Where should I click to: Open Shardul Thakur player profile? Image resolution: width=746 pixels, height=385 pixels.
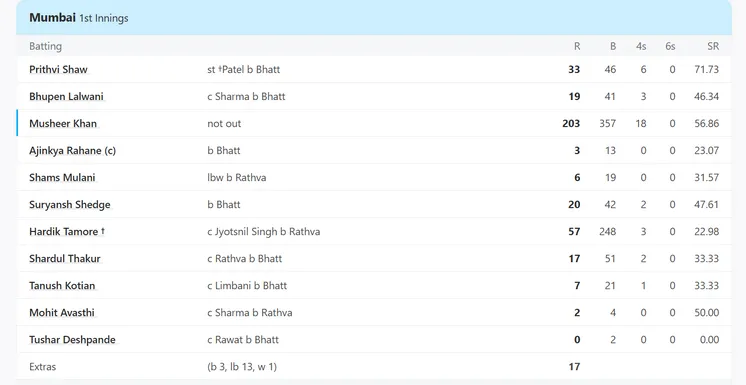tap(65, 259)
